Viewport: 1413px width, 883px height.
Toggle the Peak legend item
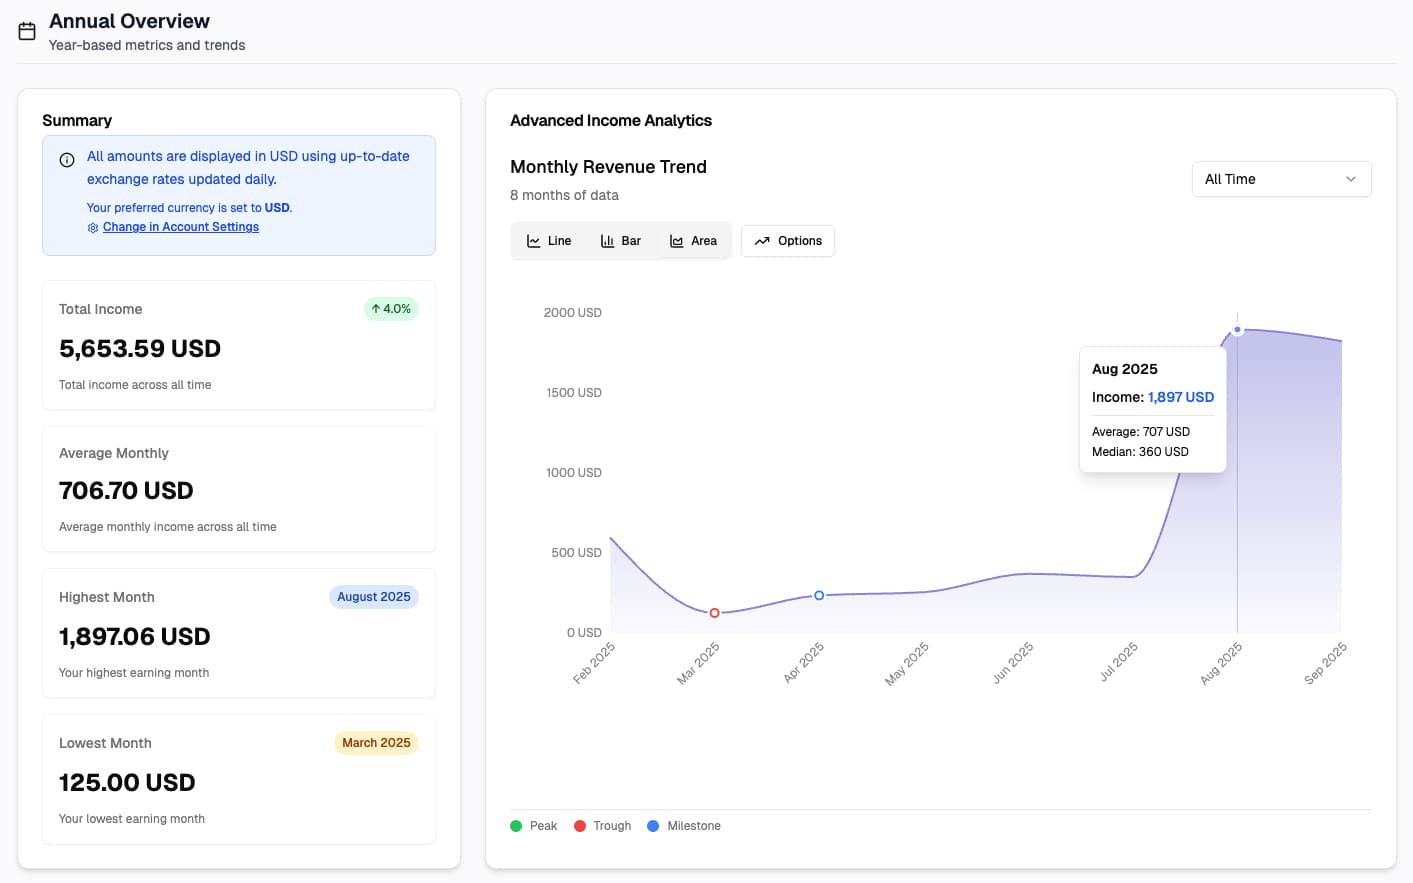pos(533,825)
